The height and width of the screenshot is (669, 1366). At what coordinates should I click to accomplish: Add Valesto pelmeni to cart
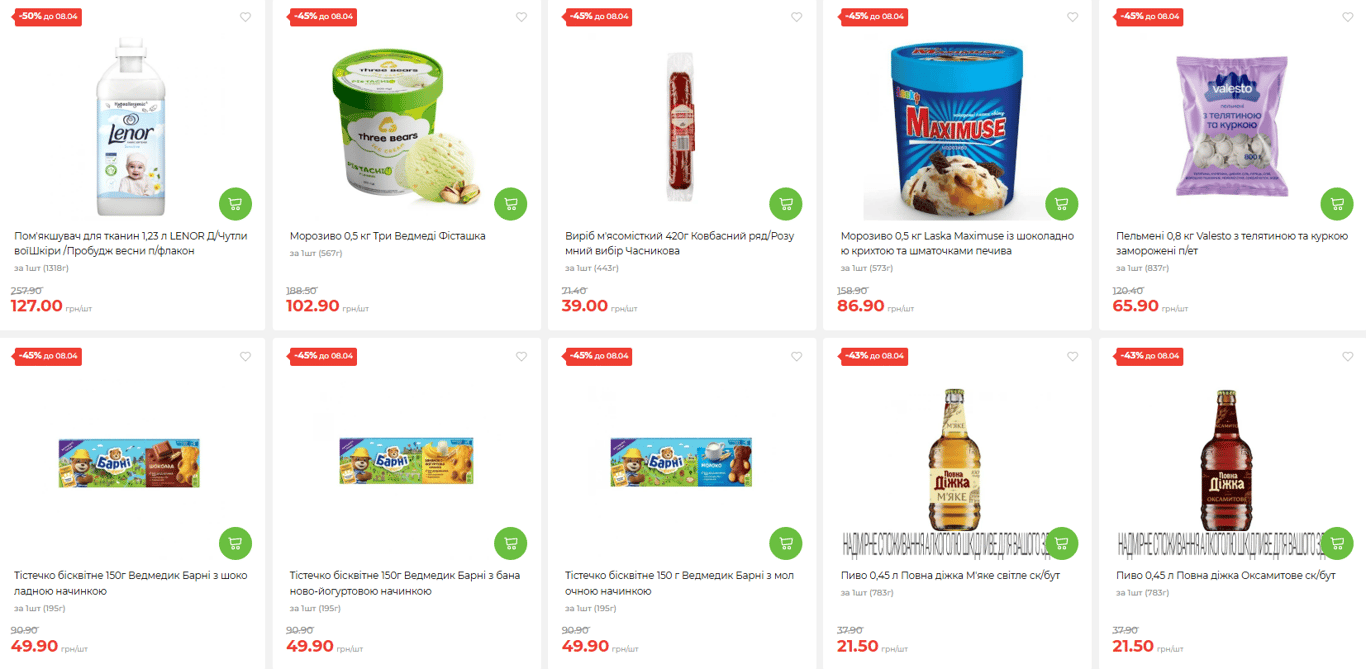click(1337, 204)
